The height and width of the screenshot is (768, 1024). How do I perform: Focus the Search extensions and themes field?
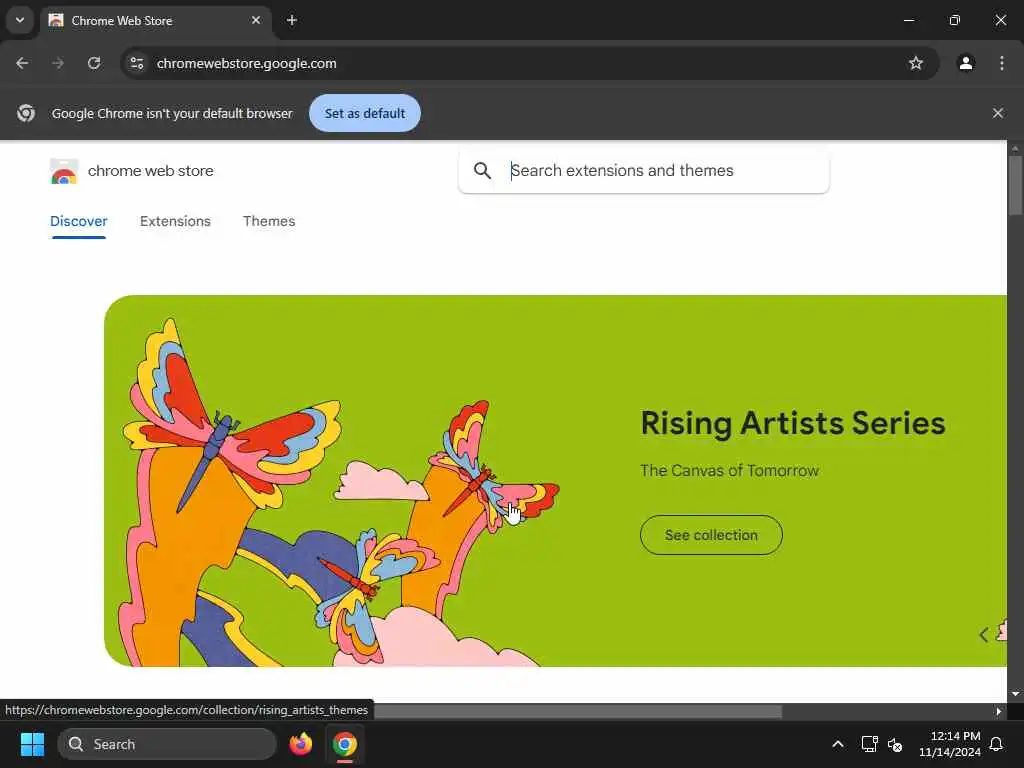pyautogui.click(x=644, y=170)
